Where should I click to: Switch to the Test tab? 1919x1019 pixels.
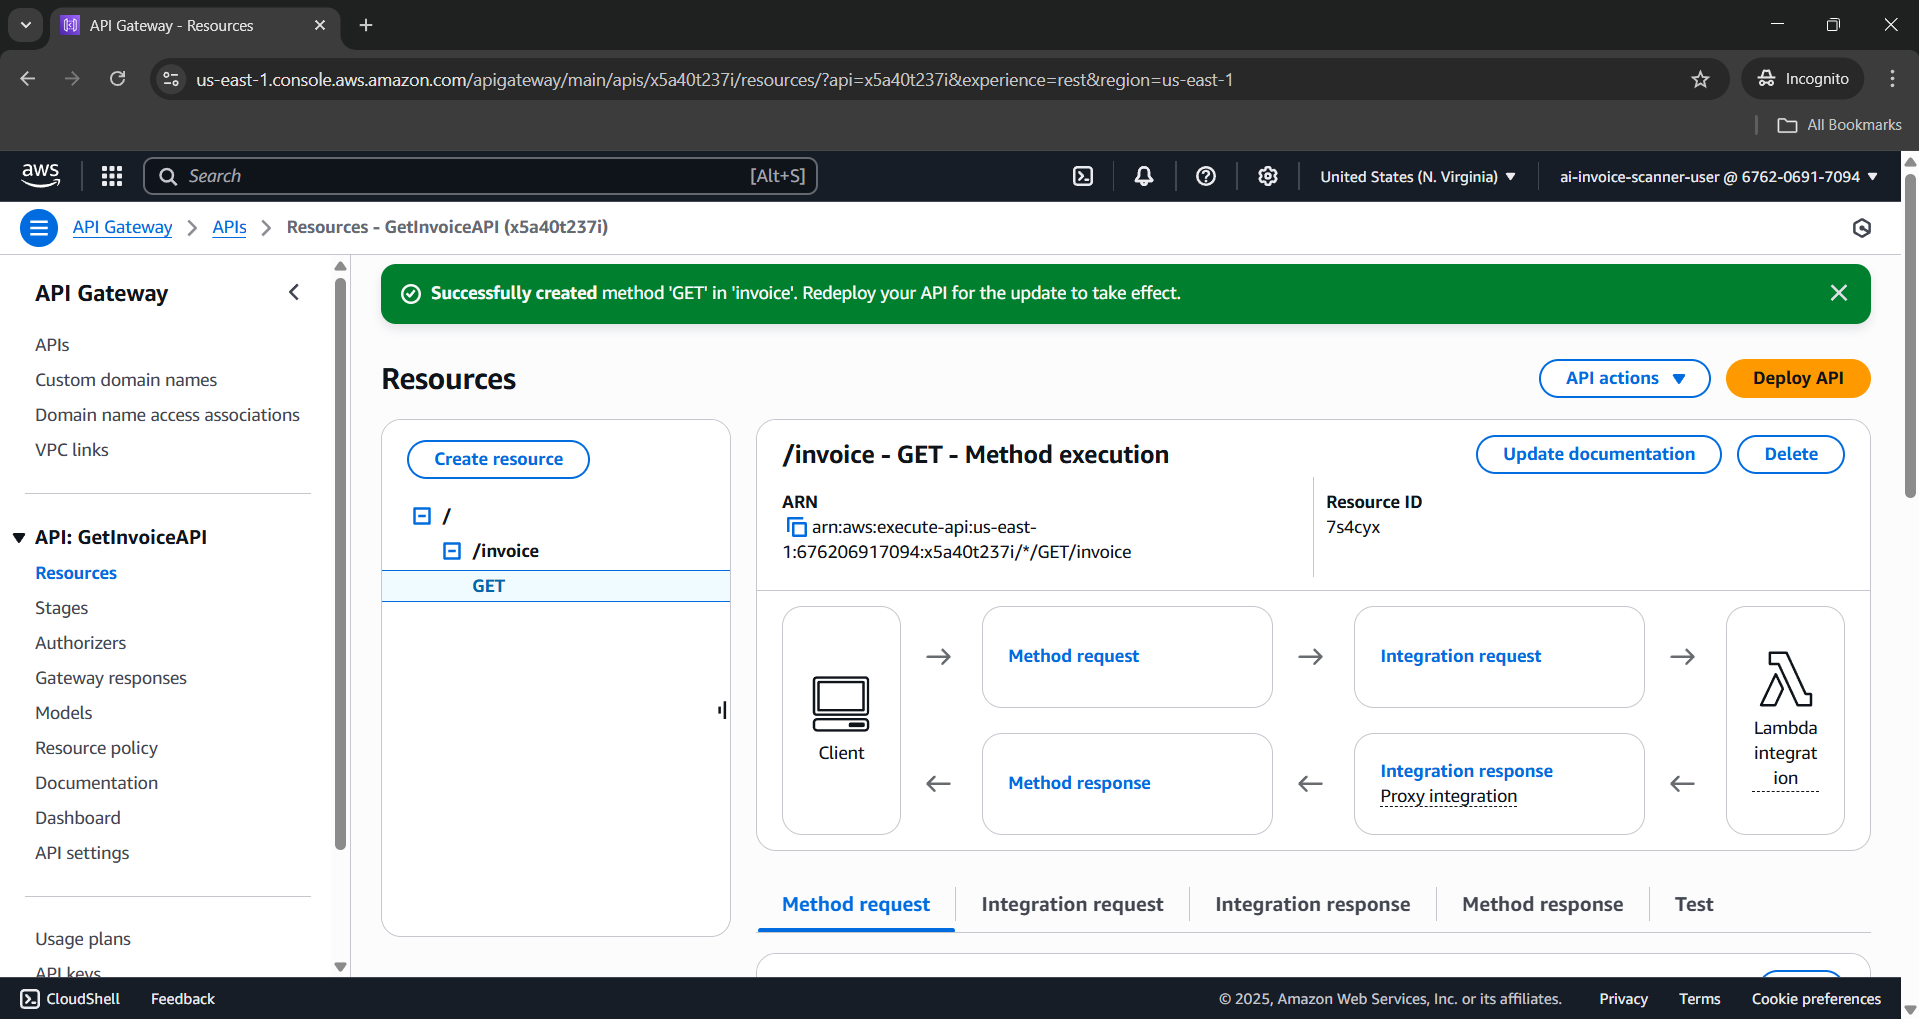coord(1693,904)
